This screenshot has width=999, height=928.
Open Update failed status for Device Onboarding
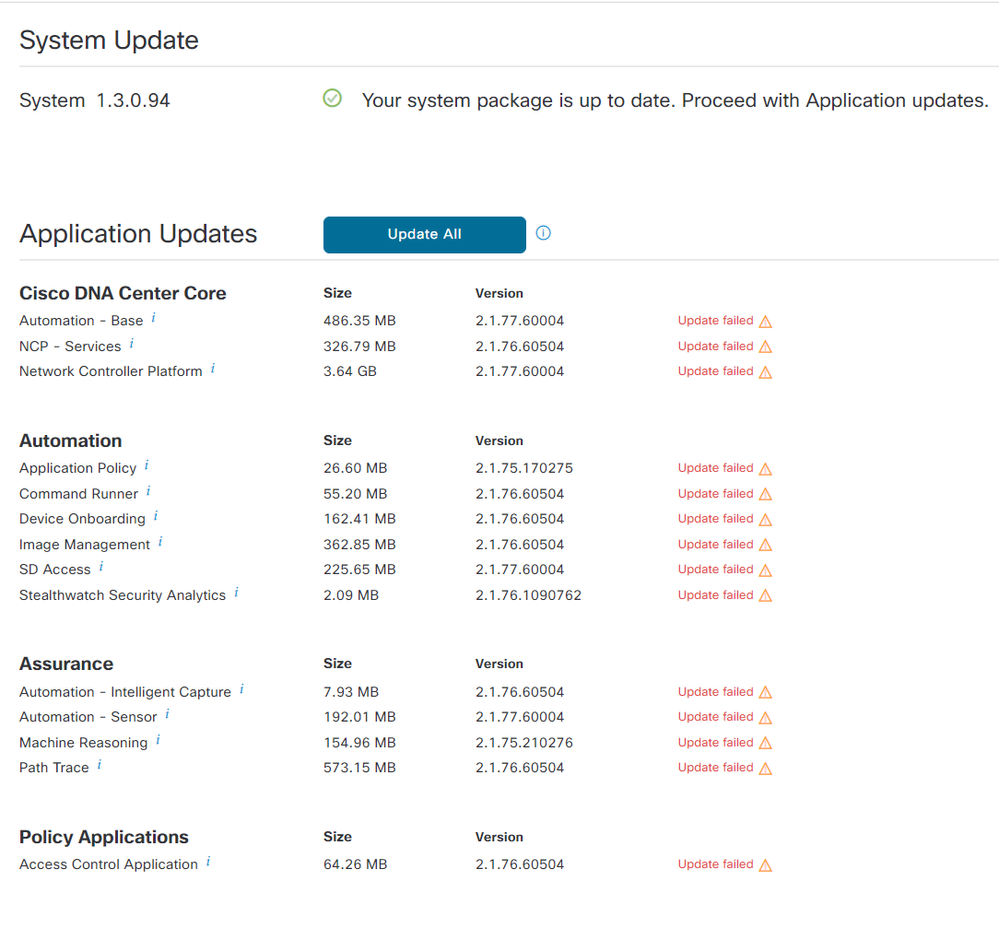pyautogui.click(x=715, y=518)
